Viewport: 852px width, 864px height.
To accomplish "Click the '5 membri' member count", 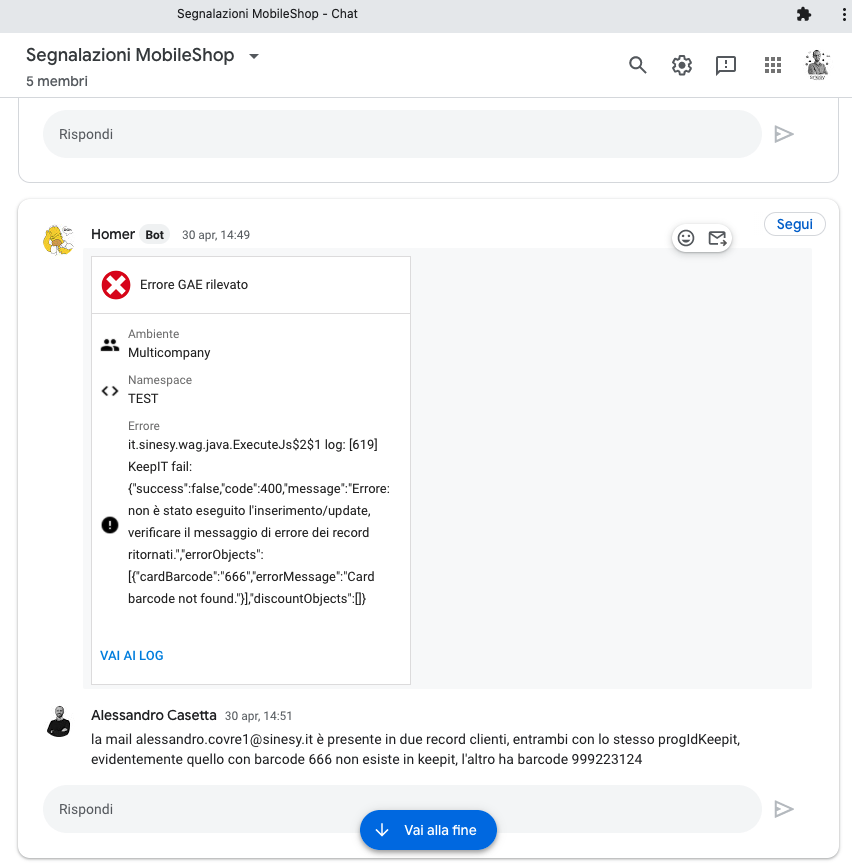I will [x=57, y=81].
